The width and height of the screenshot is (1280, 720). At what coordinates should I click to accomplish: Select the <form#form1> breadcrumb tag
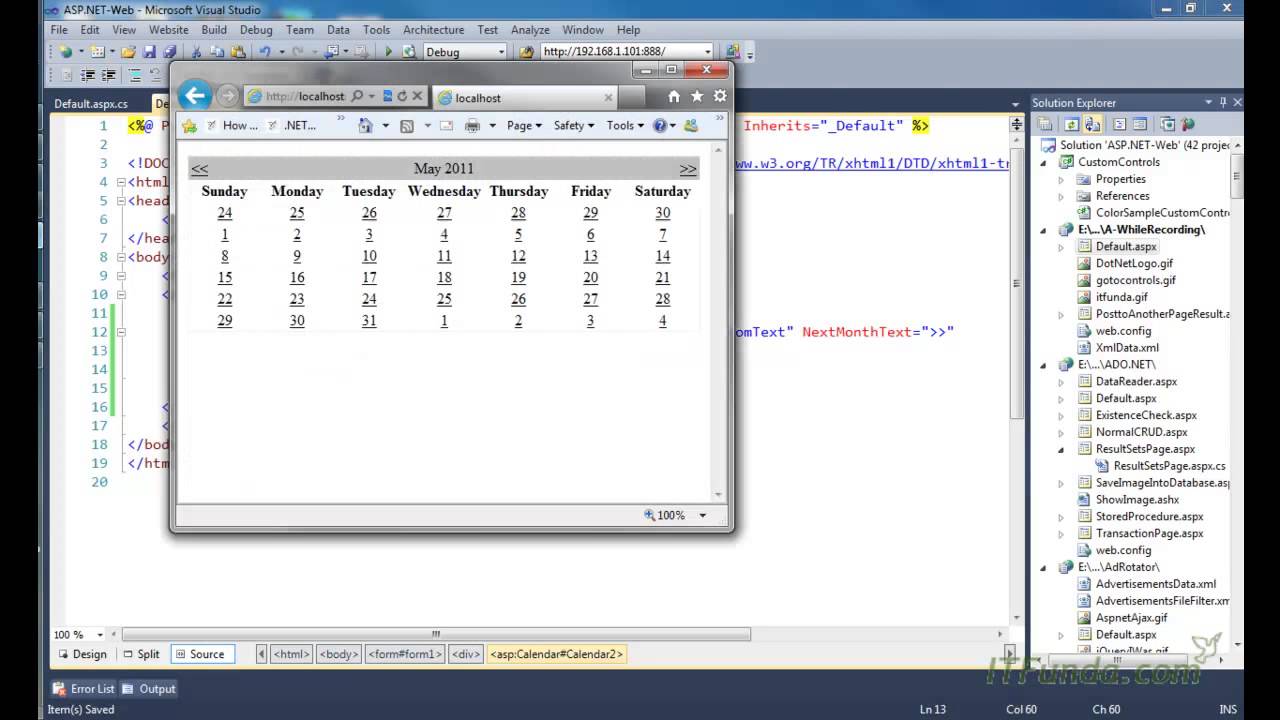[405, 654]
